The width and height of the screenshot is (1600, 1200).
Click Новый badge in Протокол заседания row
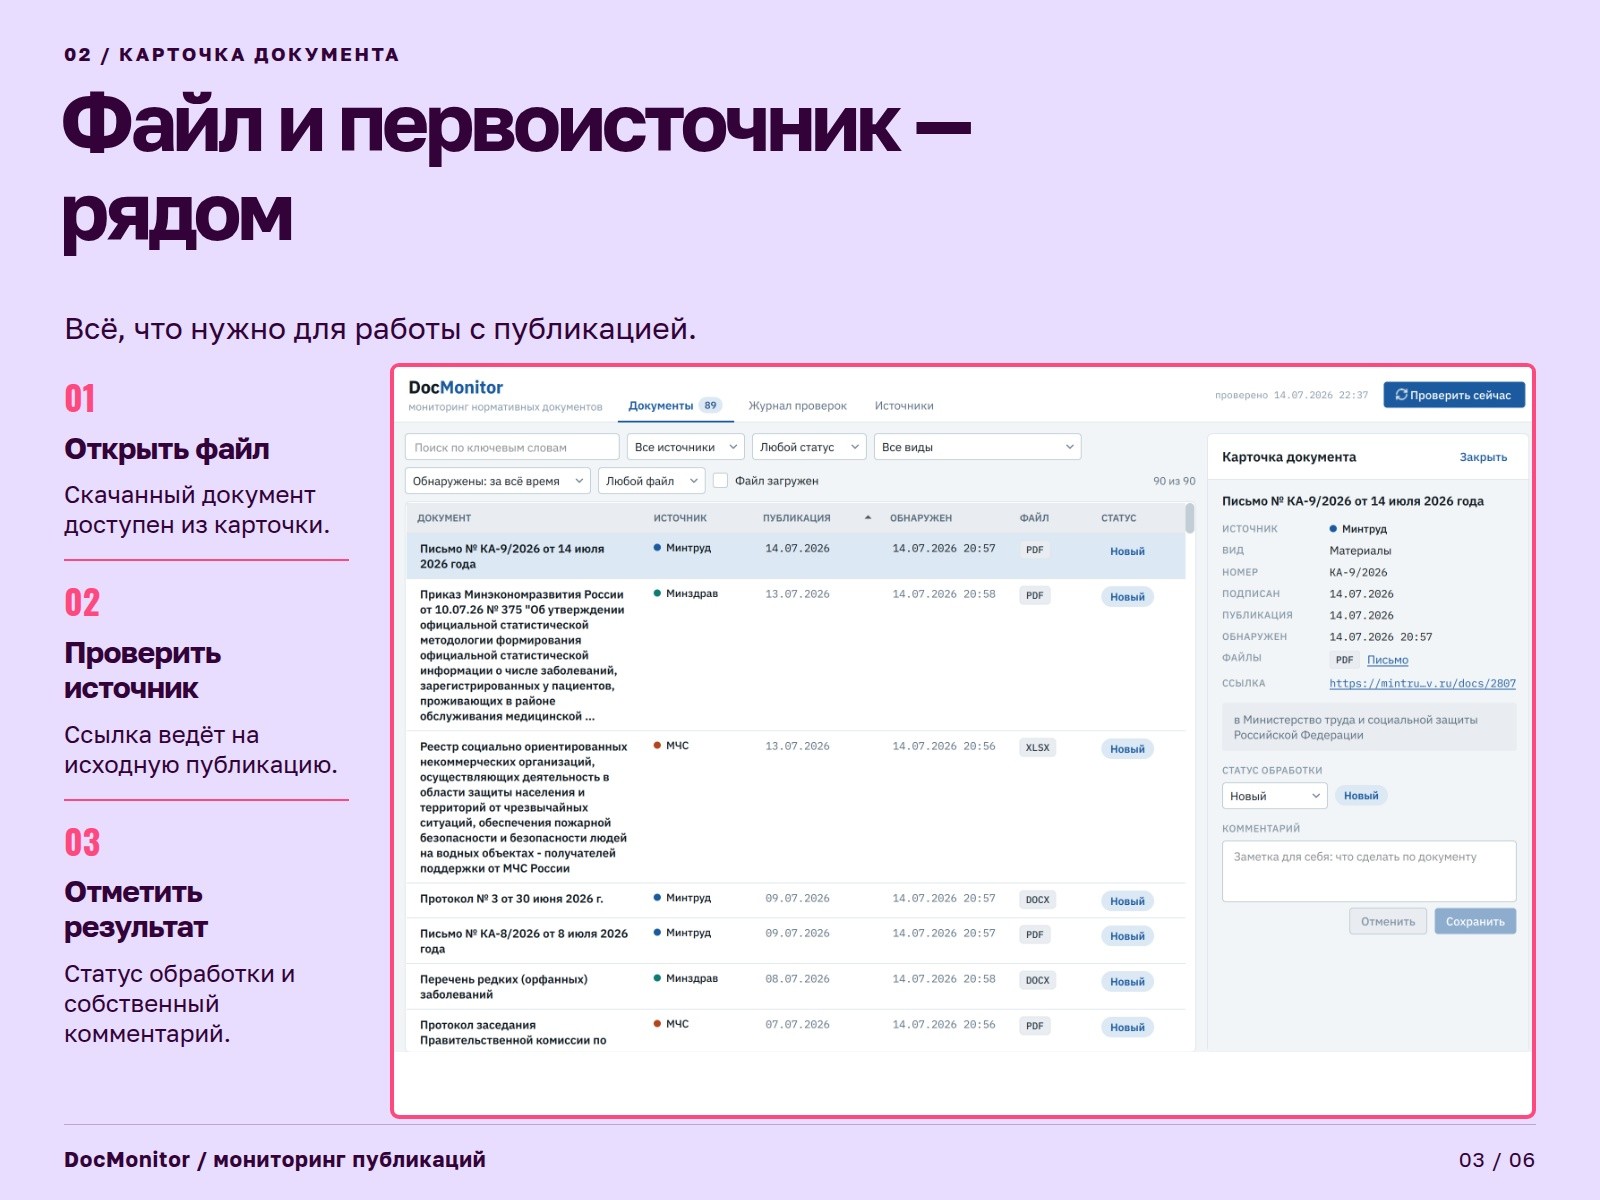coord(1127,1027)
